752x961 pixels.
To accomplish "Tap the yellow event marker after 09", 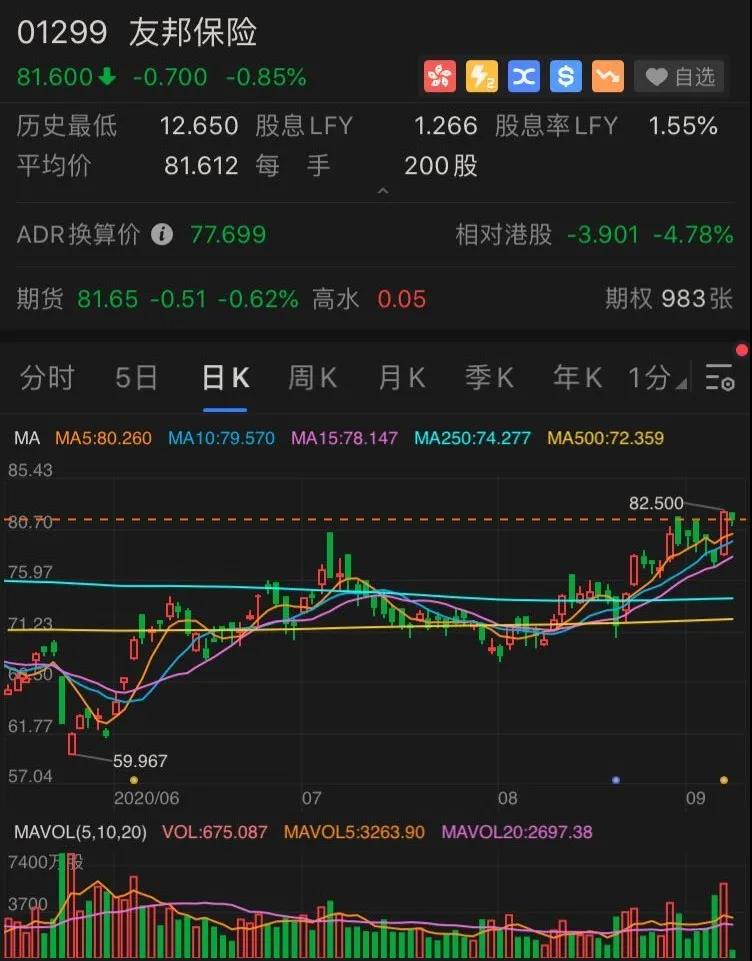I will click(x=724, y=780).
